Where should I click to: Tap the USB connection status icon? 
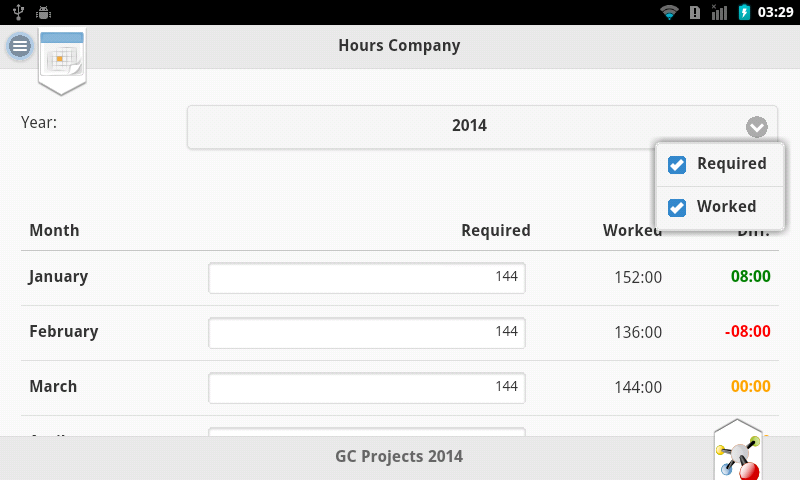coord(18,12)
